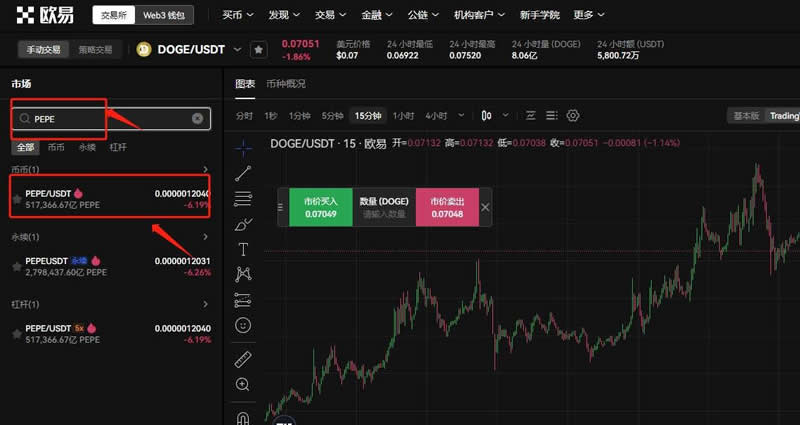800x425 pixels.
Task: Switch to the 币种概况 tab
Action: 286,84
